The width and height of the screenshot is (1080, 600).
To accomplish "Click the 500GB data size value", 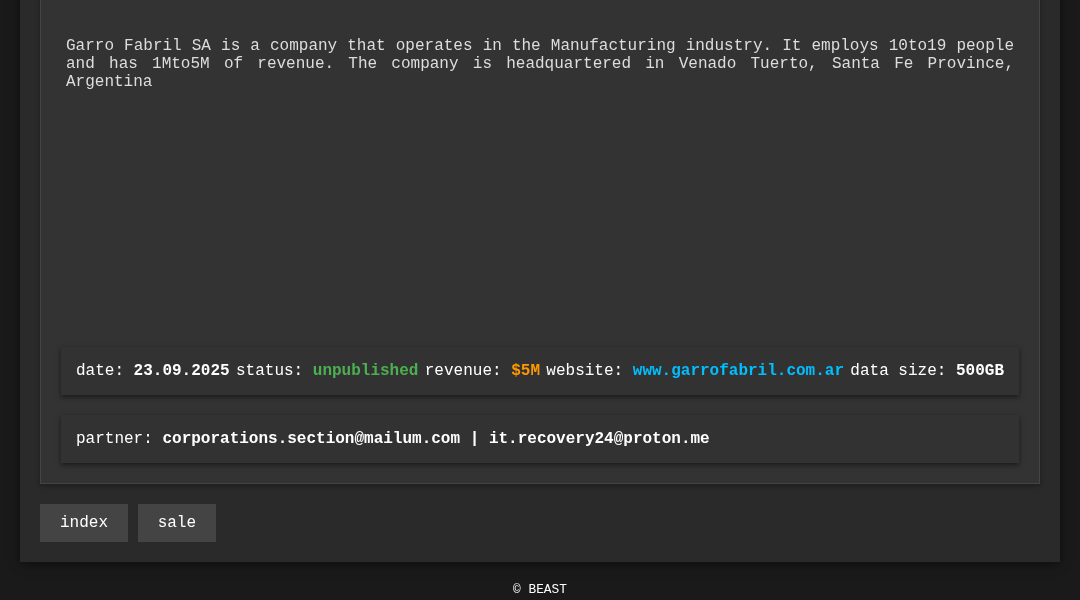I will (979, 371).
